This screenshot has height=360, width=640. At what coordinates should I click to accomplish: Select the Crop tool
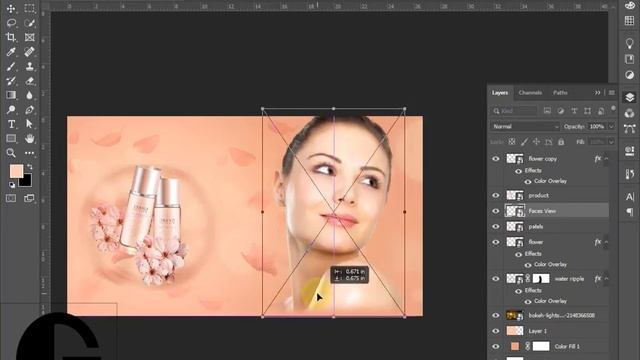11,37
